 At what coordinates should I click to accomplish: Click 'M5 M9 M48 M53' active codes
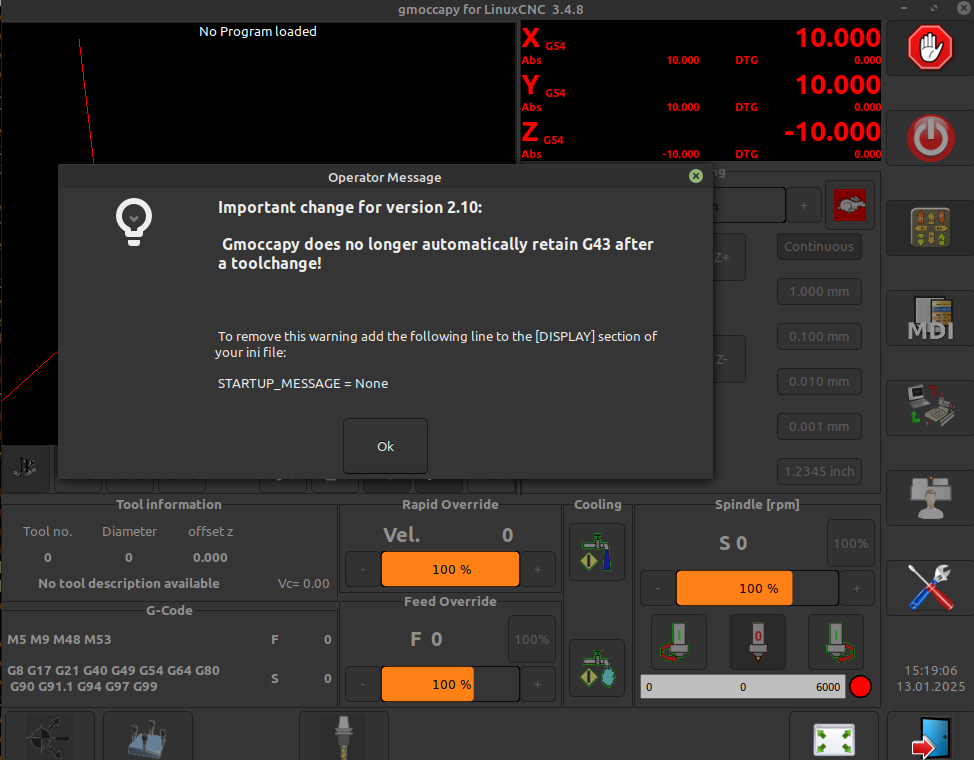(59, 639)
